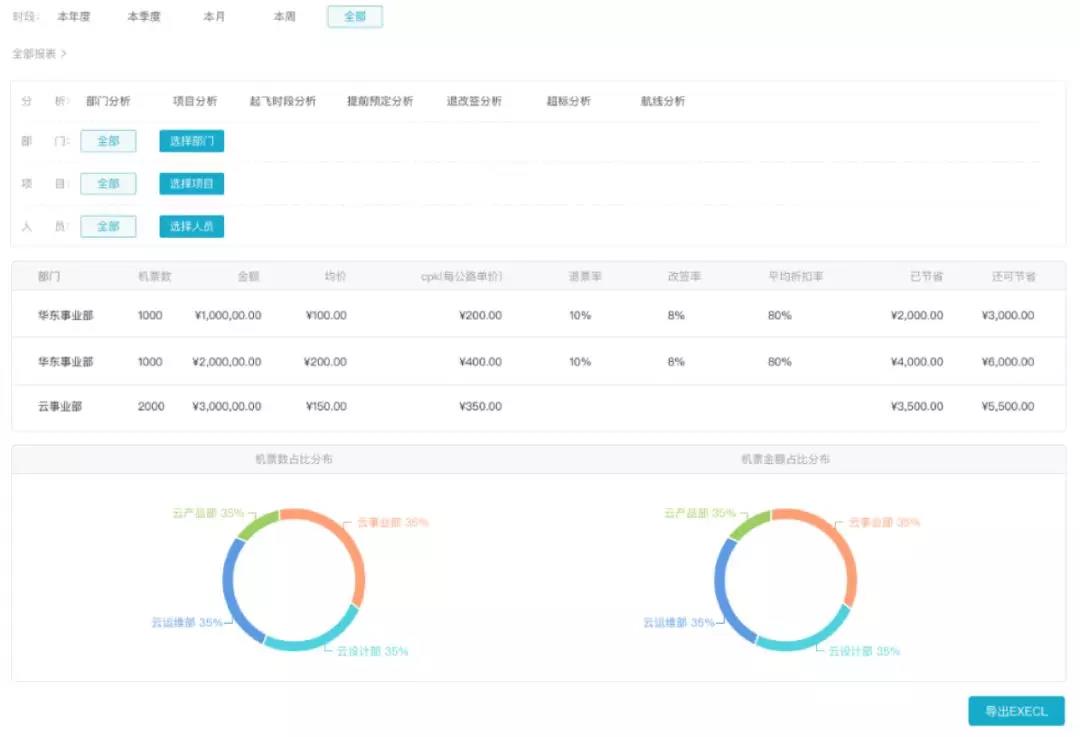The width and height of the screenshot is (1080, 737).
Task: Choose the 本周 time period option
Action: click(284, 17)
